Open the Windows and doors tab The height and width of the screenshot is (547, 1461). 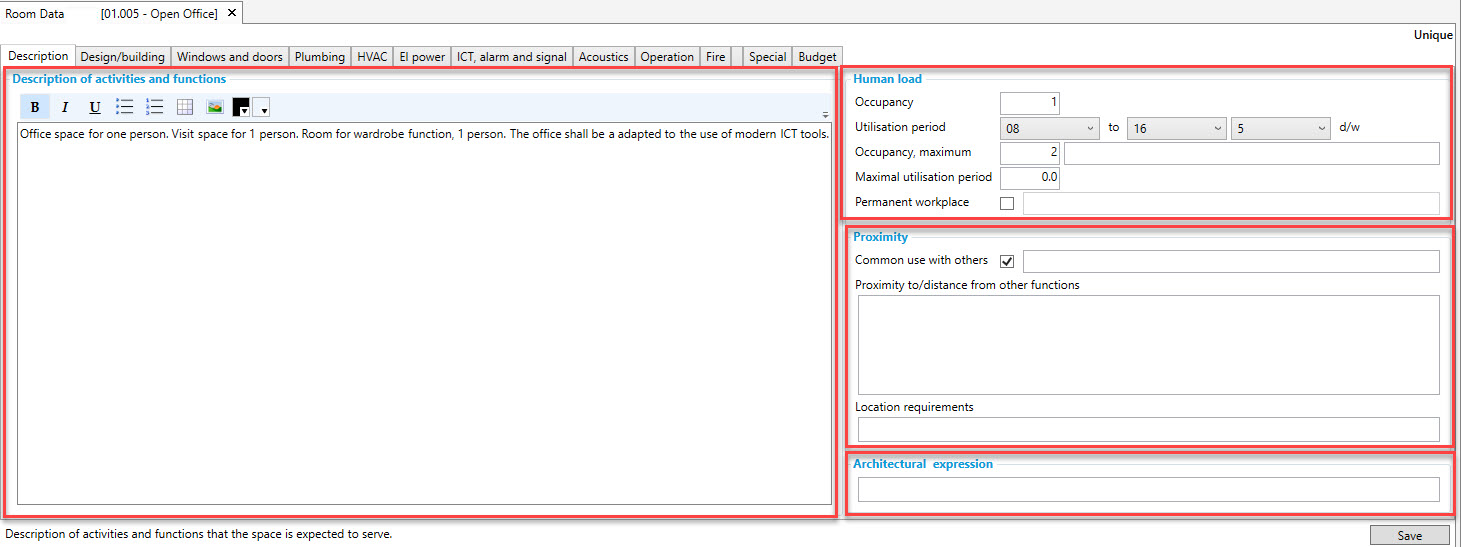230,57
